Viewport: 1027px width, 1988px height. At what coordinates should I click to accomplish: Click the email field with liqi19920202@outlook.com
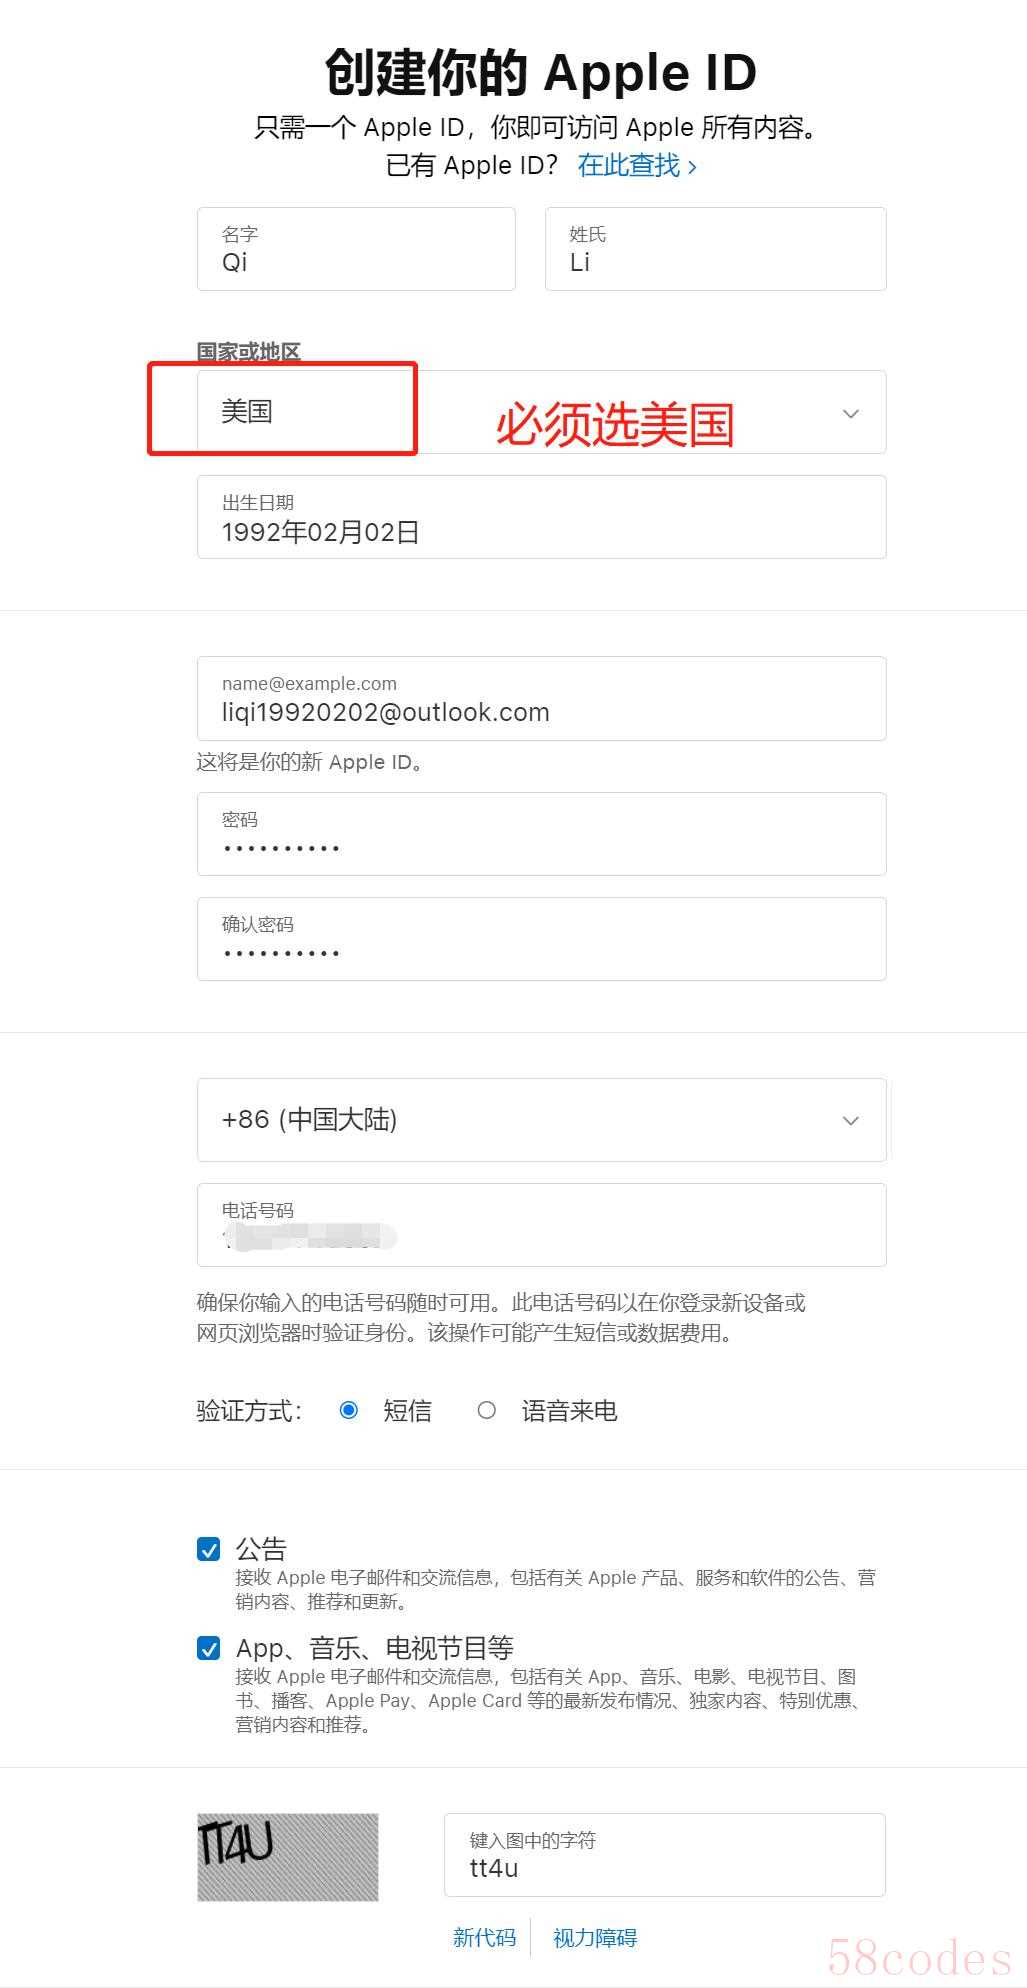541,698
